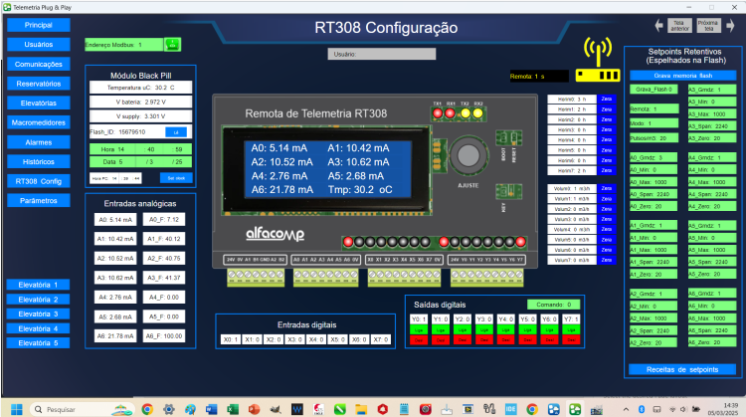Open the Comunicações screen

click(x=38, y=64)
